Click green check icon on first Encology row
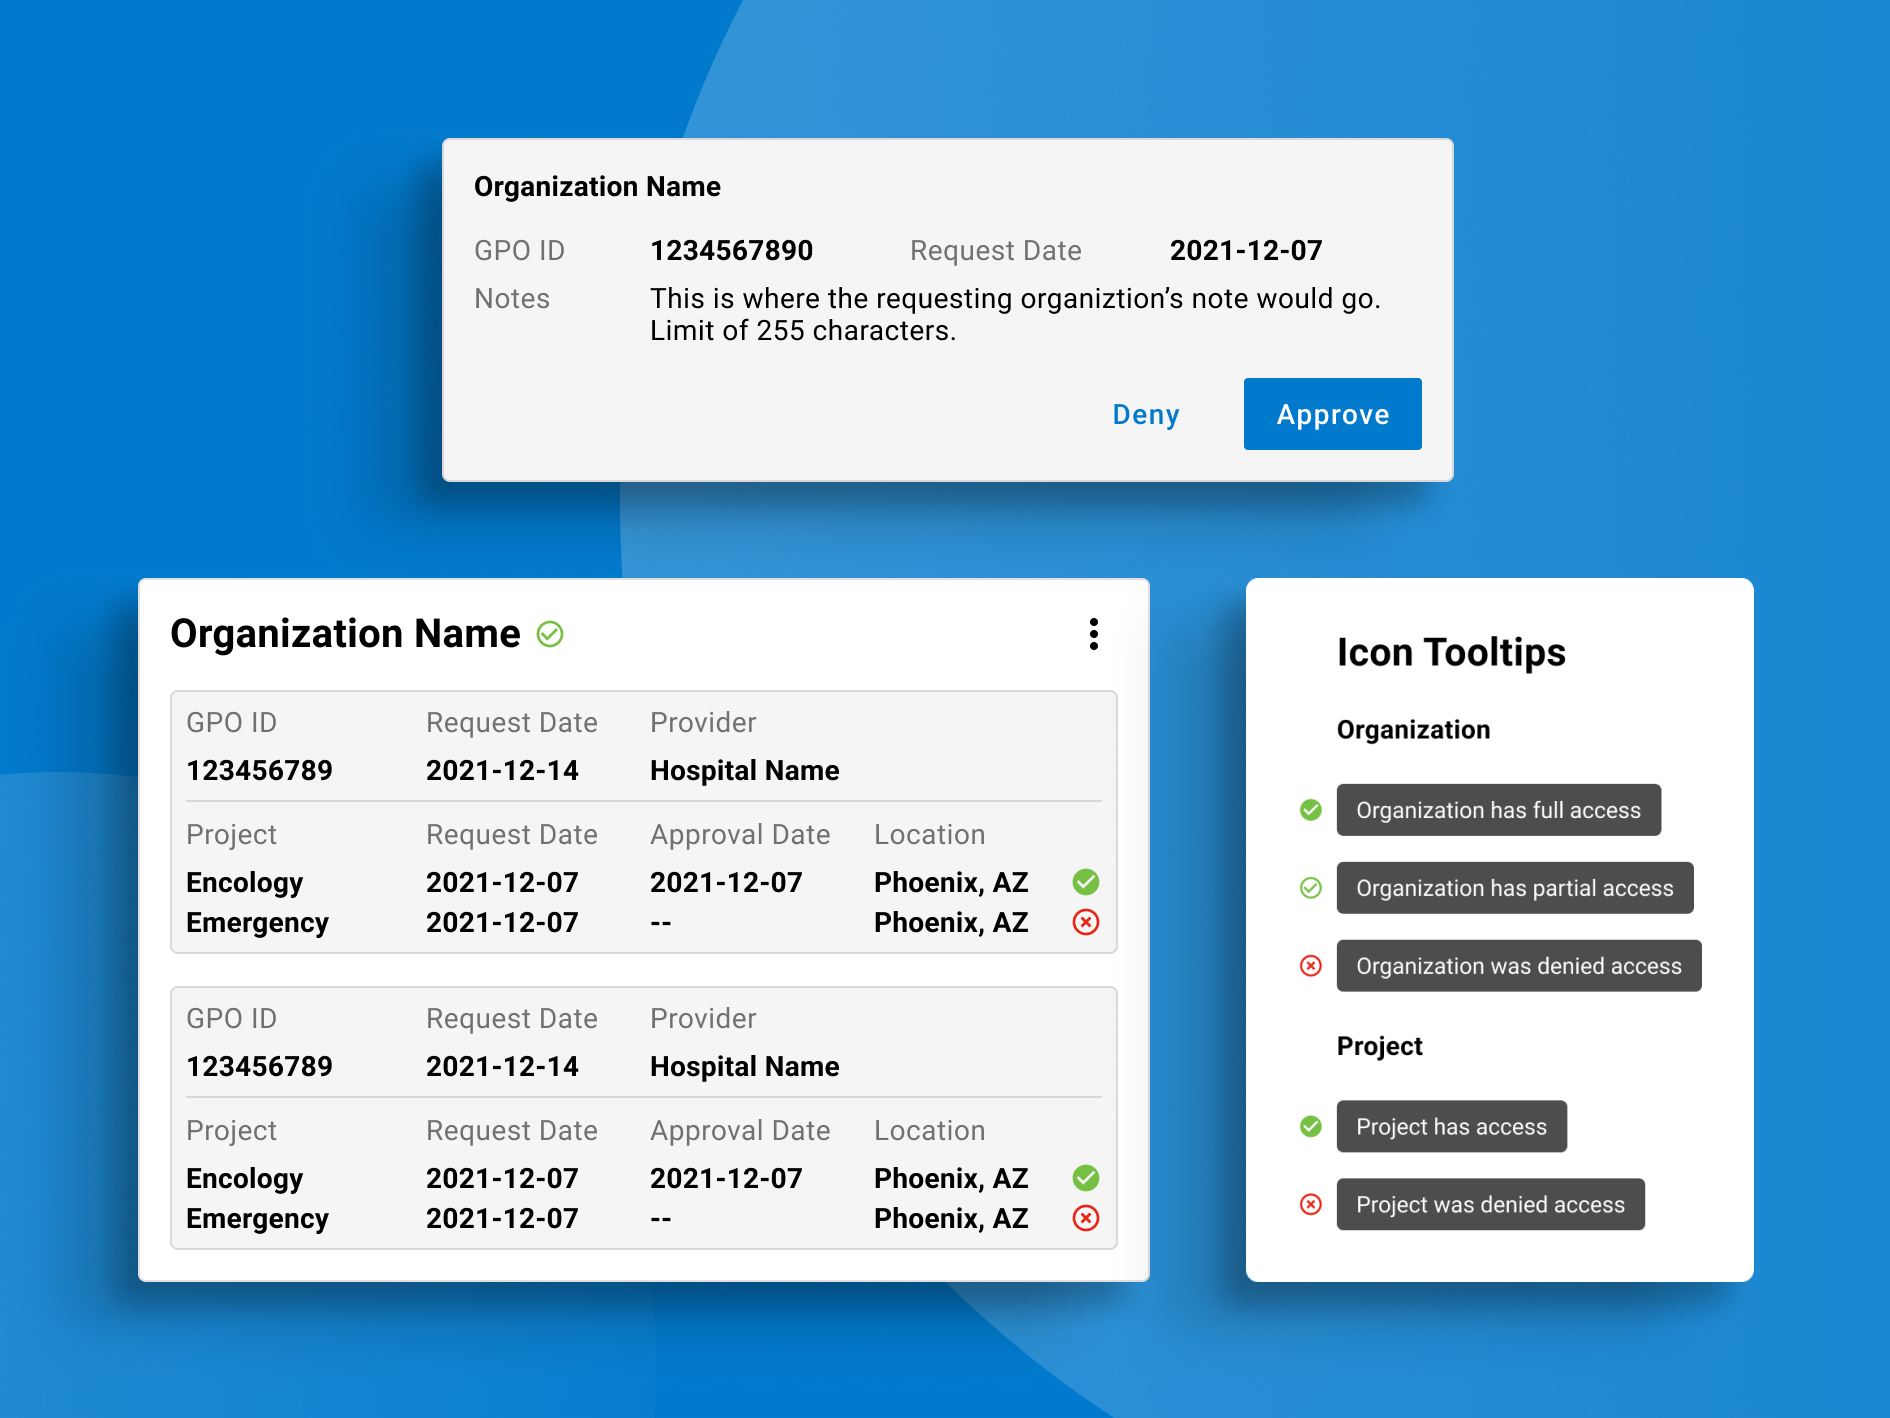Viewport: 1890px width, 1418px height. pyautogui.click(x=1086, y=882)
